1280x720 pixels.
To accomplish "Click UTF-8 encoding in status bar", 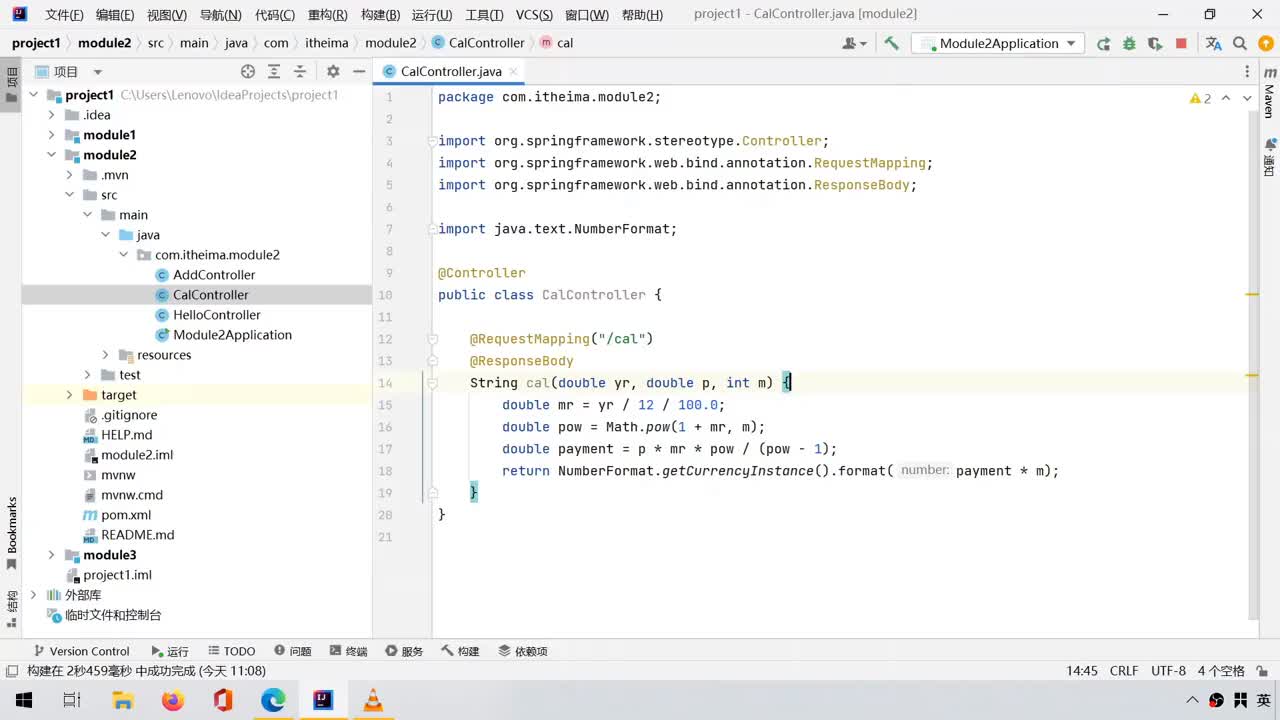I will [1168, 671].
